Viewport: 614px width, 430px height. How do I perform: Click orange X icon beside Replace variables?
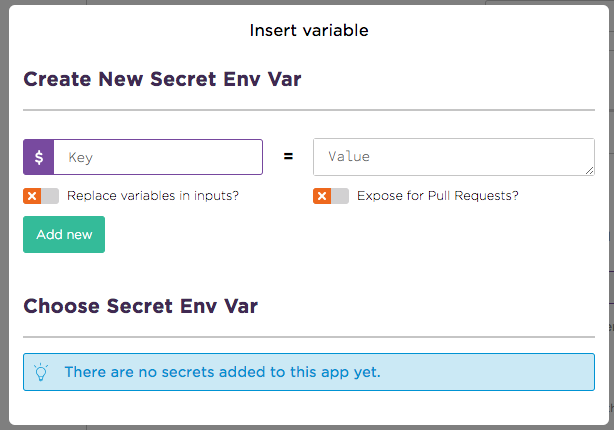coord(32,196)
